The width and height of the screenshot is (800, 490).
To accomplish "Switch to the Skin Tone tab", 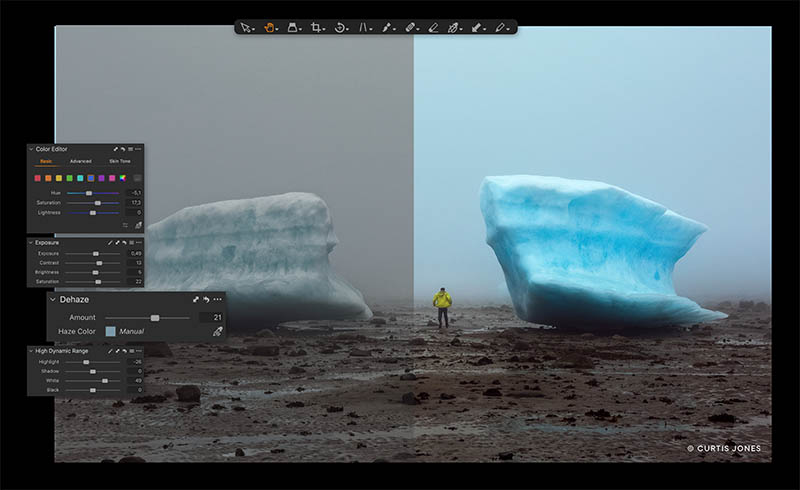I will (120, 161).
